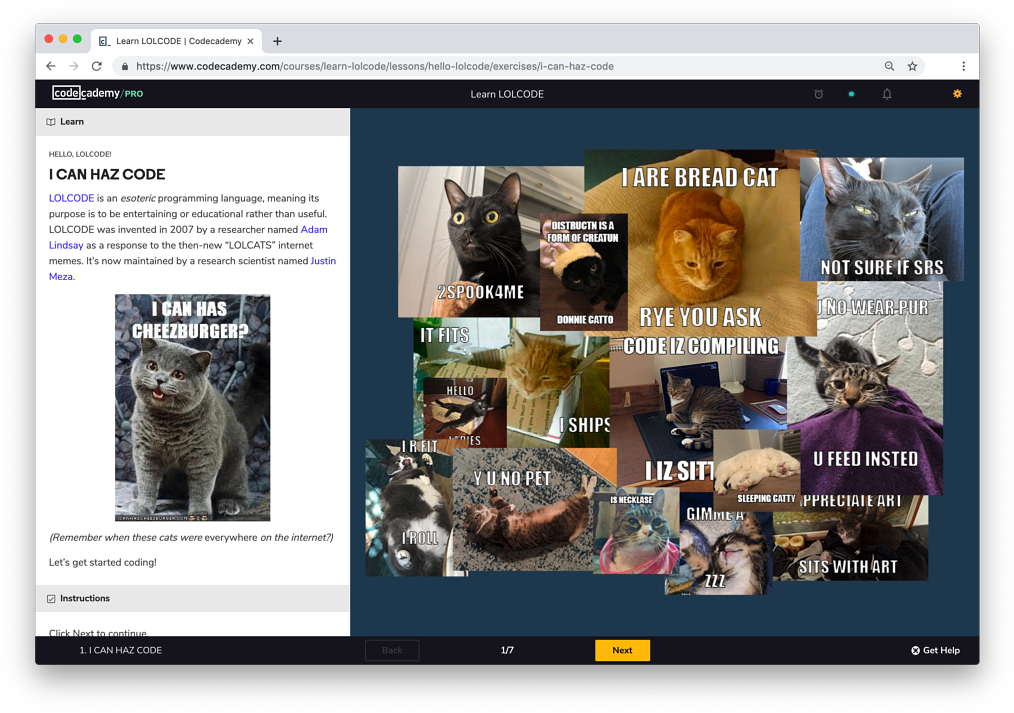Minimize the Chrome window
The height and width of the screenshot is (713, 1014).
click(x=63, y=39)
